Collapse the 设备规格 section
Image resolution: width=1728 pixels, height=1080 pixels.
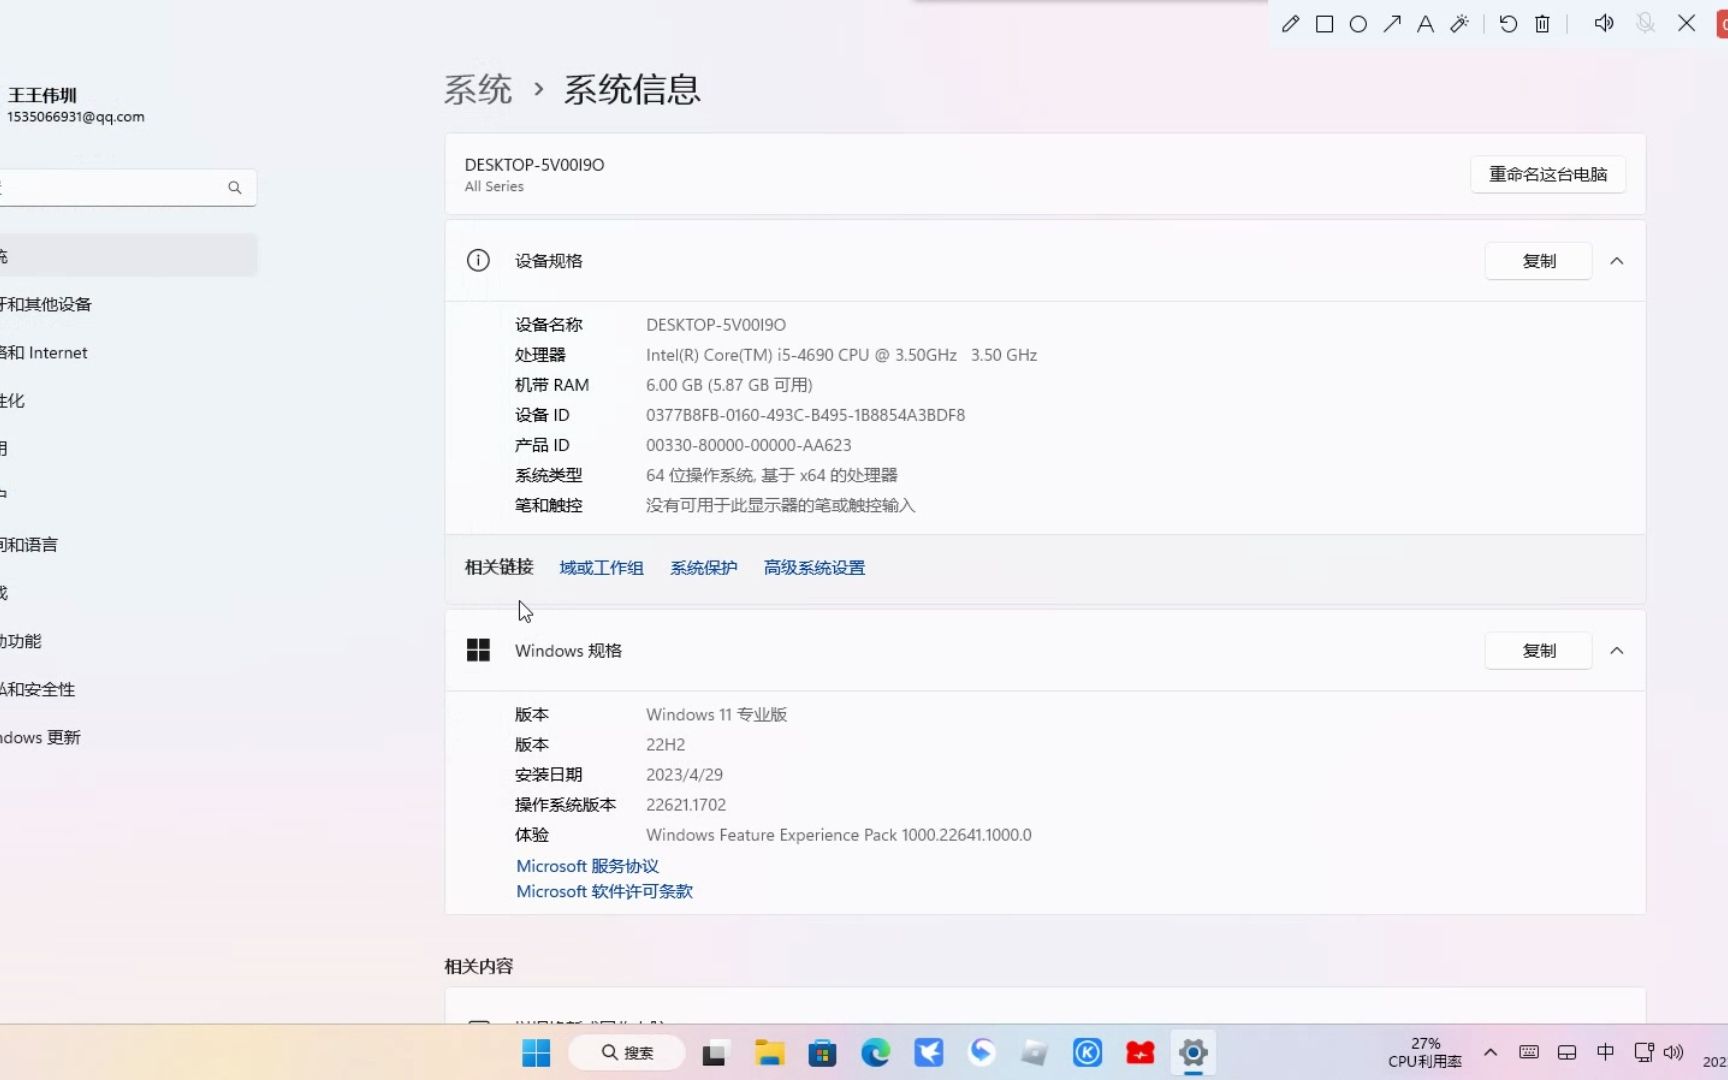1617,261
